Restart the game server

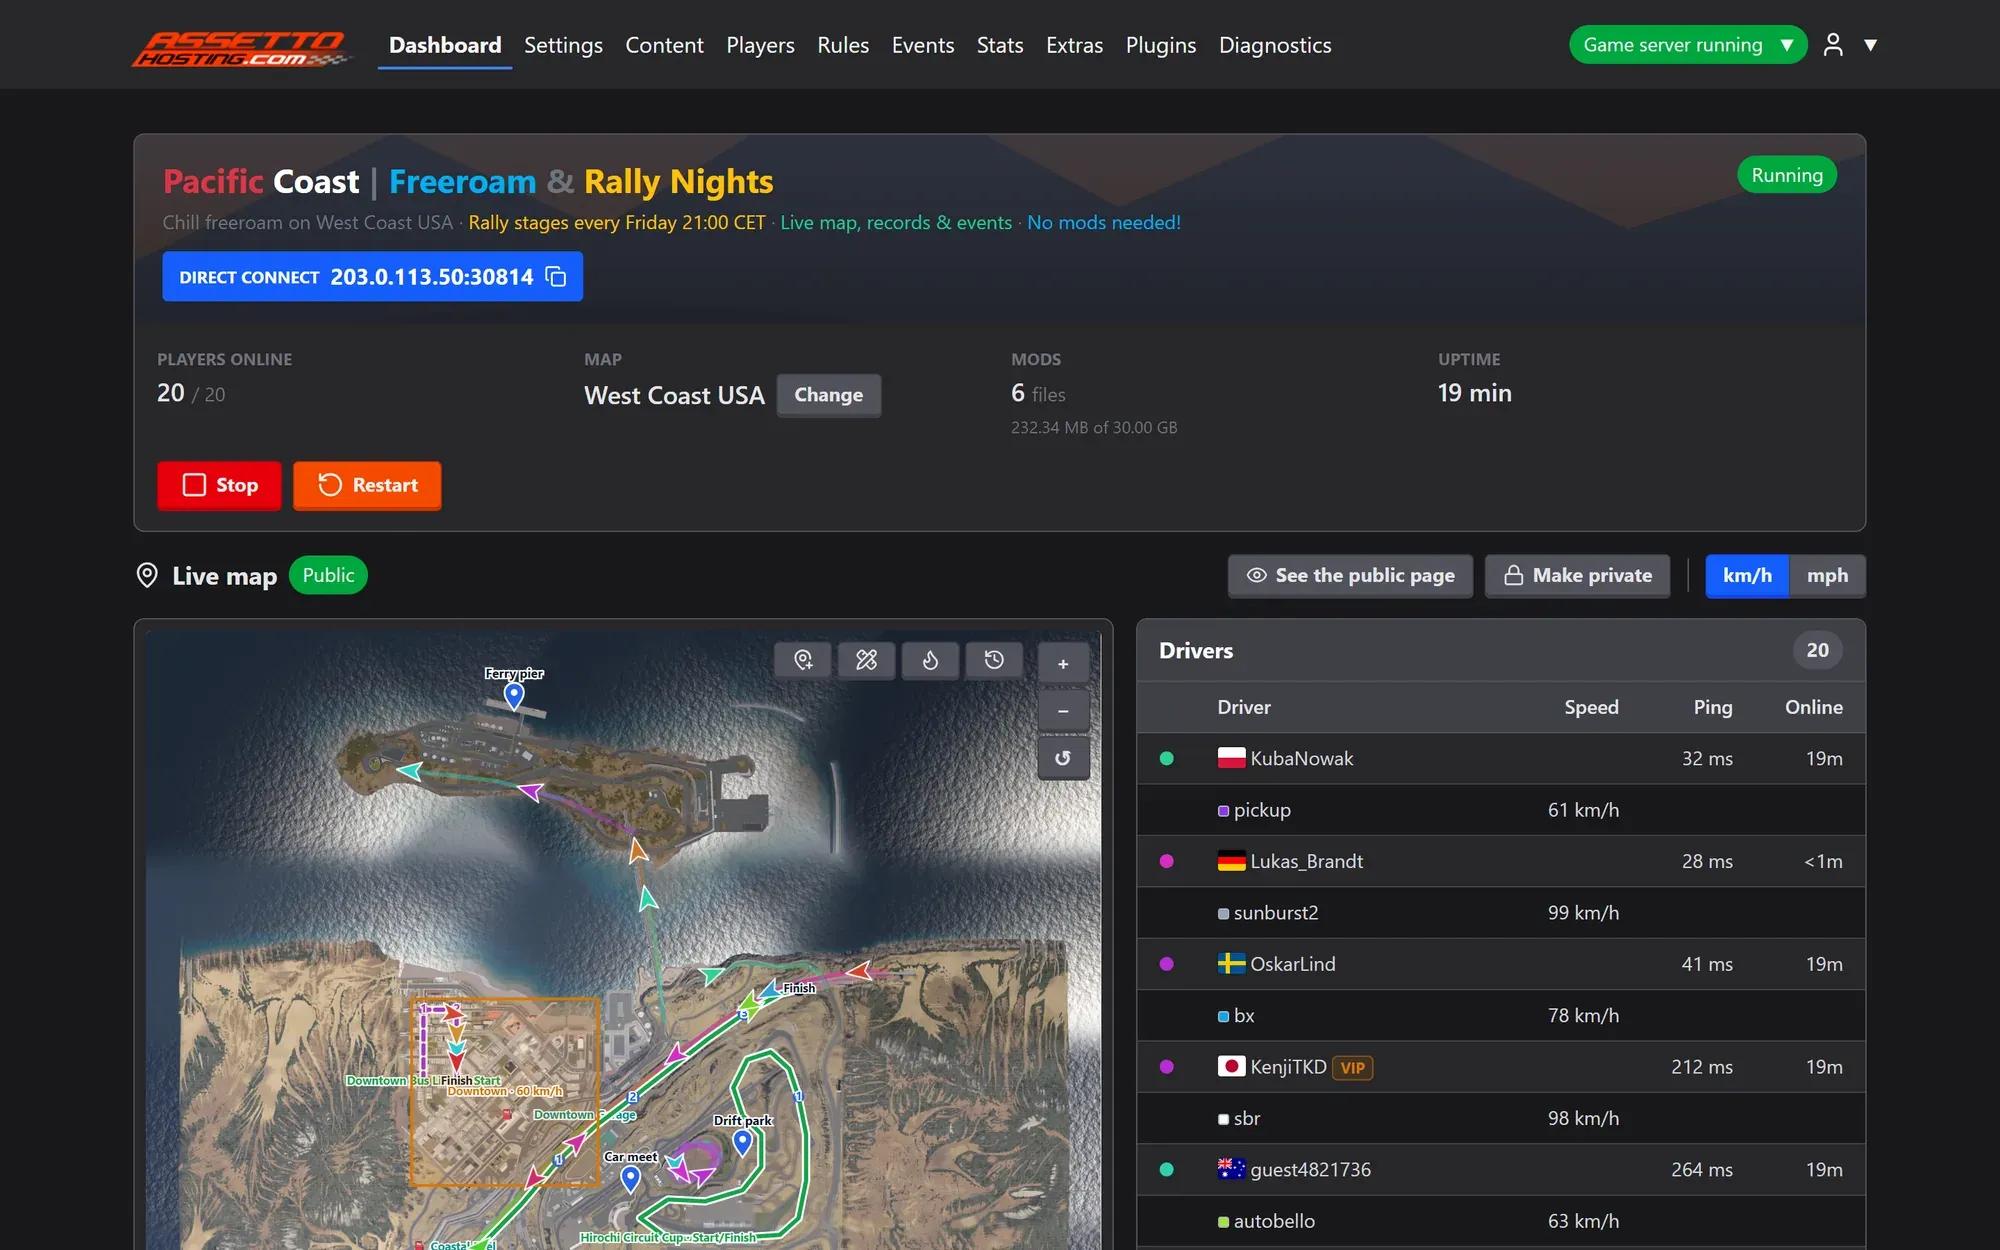367,485
